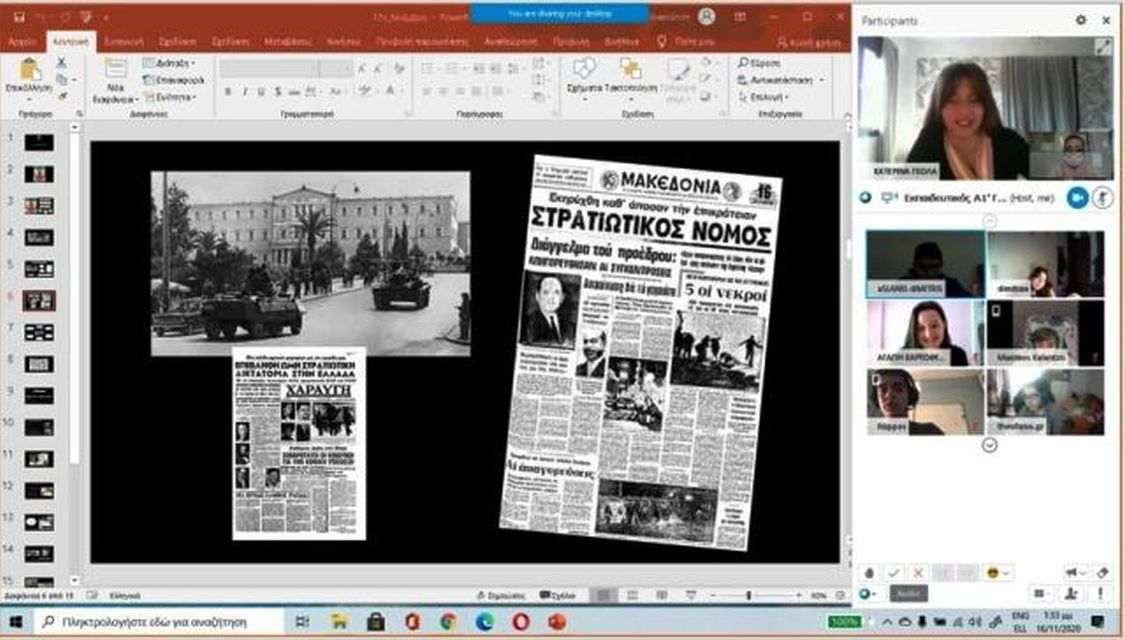This screenshot has height=640, width=1125.
Task: Open the Insert (Εισαγωγή) ribbon tab
Action: point(124,42)
